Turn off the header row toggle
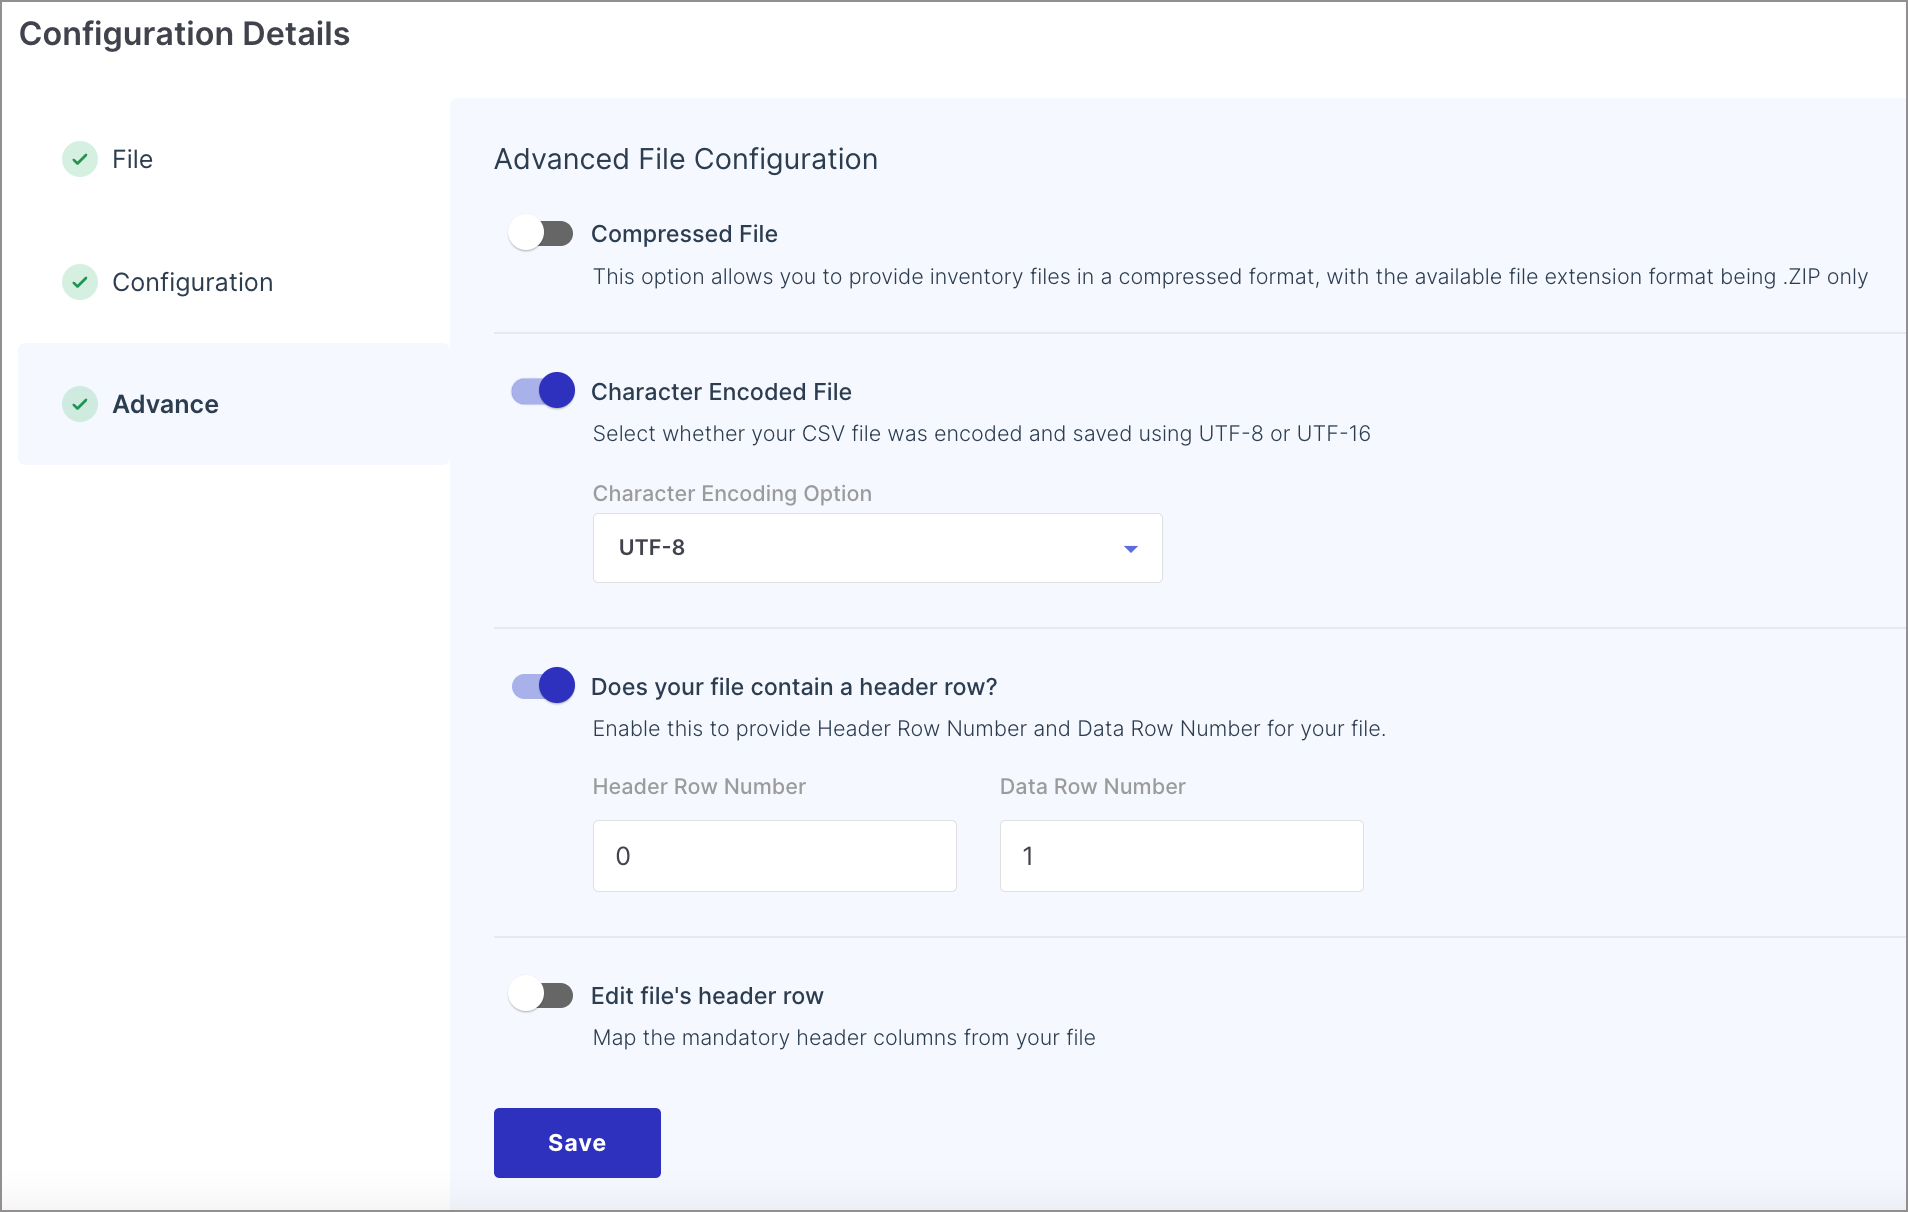Screen dimensions: 1908x1212 (543, 686)
